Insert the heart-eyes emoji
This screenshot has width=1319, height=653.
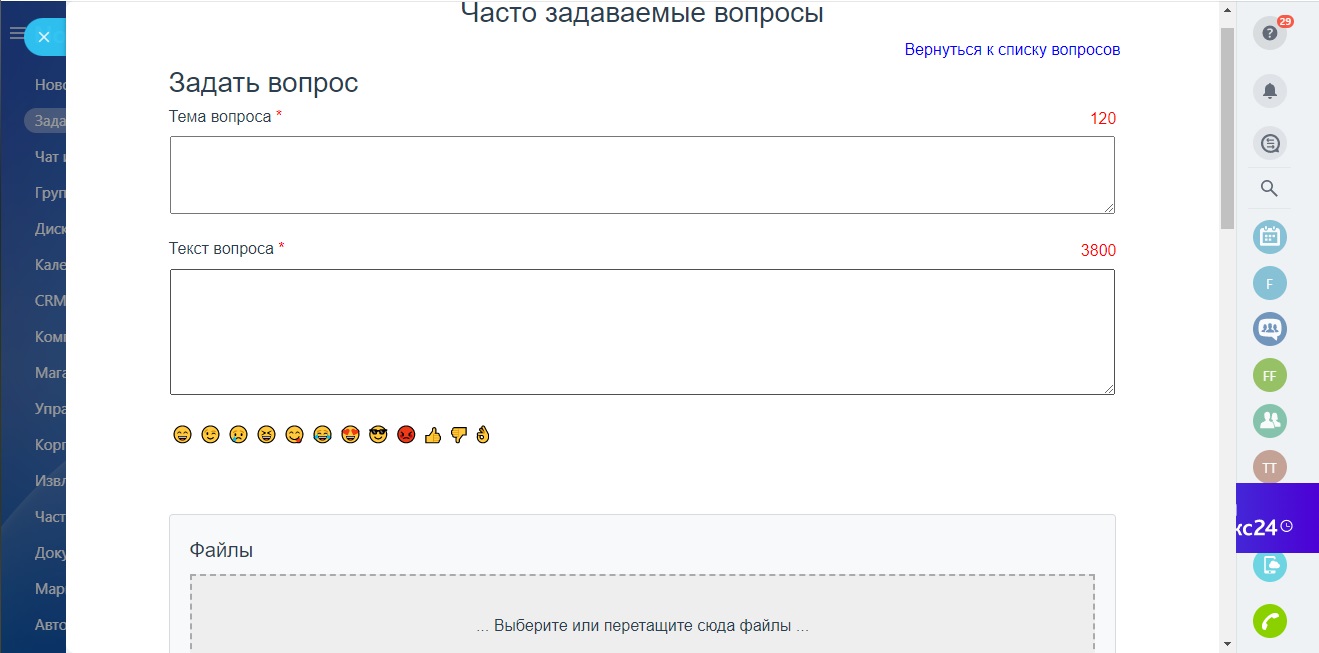click(x=350, y=435)
